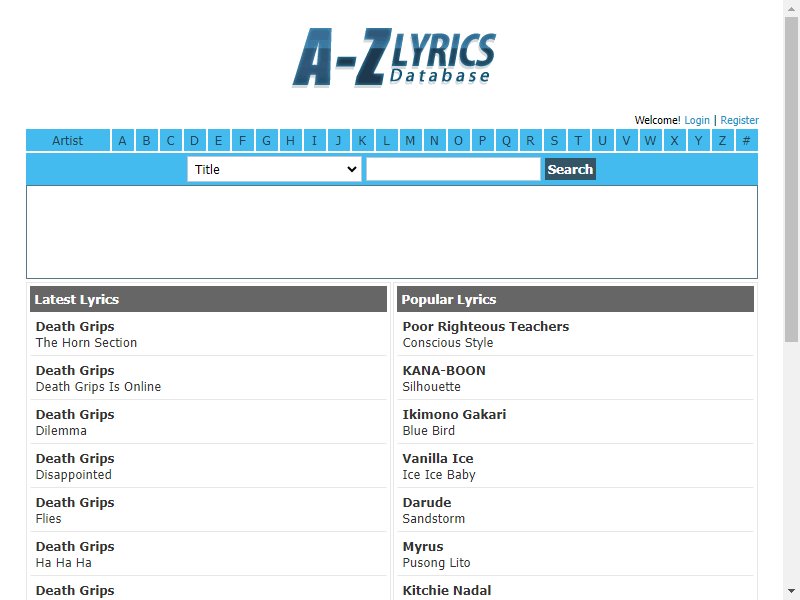Image resolution: width=800 pixels, height=600 pixels.
Task: Open Myrus artist page
Action: pyautogui.click(x=423, y=546)
